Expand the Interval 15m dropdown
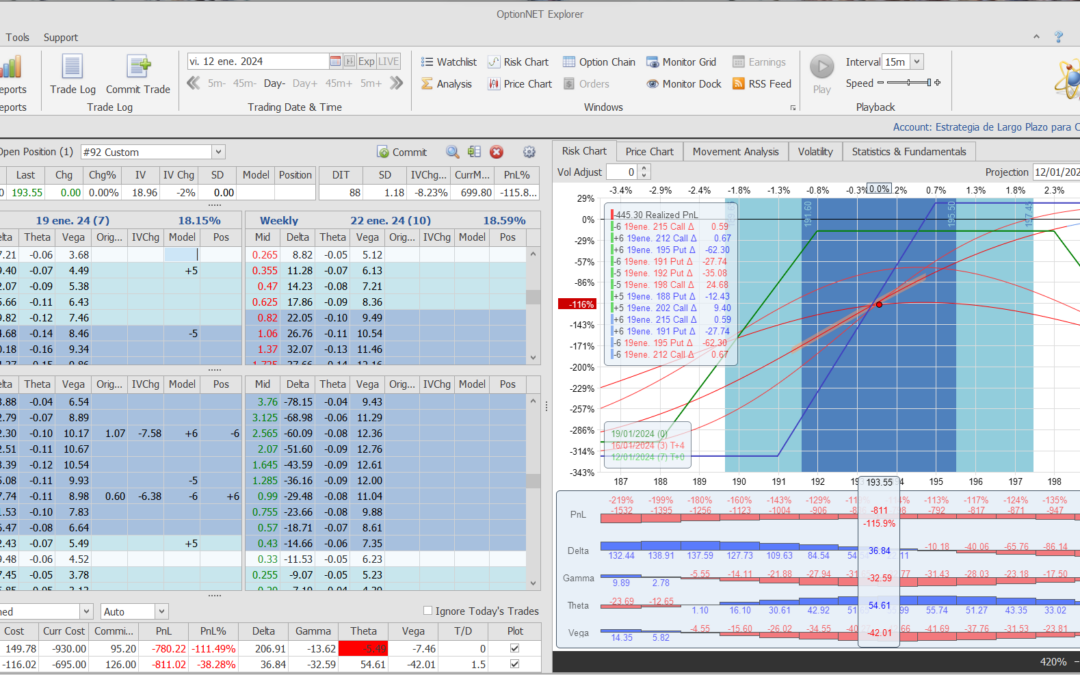Screen dimensions: 1080x675 pyautogui.click(x=917, y=62)
